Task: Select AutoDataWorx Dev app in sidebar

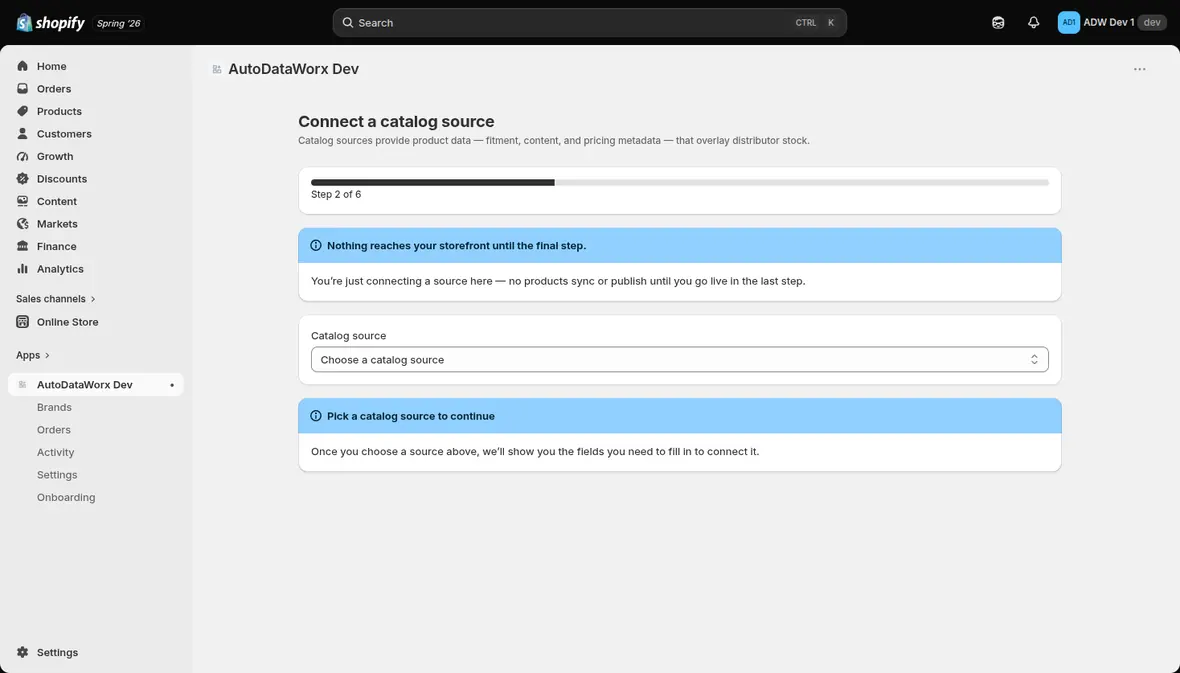Action: (x=96, y=385)
